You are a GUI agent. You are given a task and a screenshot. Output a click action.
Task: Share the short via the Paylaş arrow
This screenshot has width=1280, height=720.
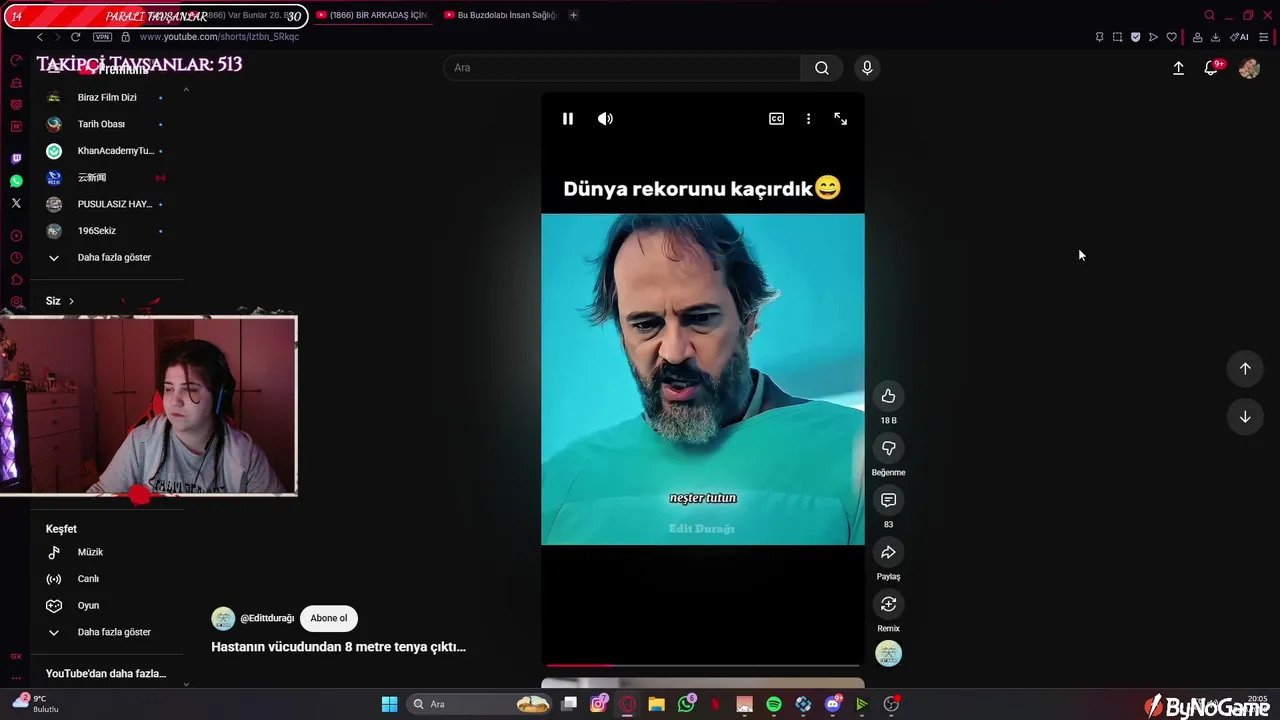pyautogui.click(x=888, y=552)
